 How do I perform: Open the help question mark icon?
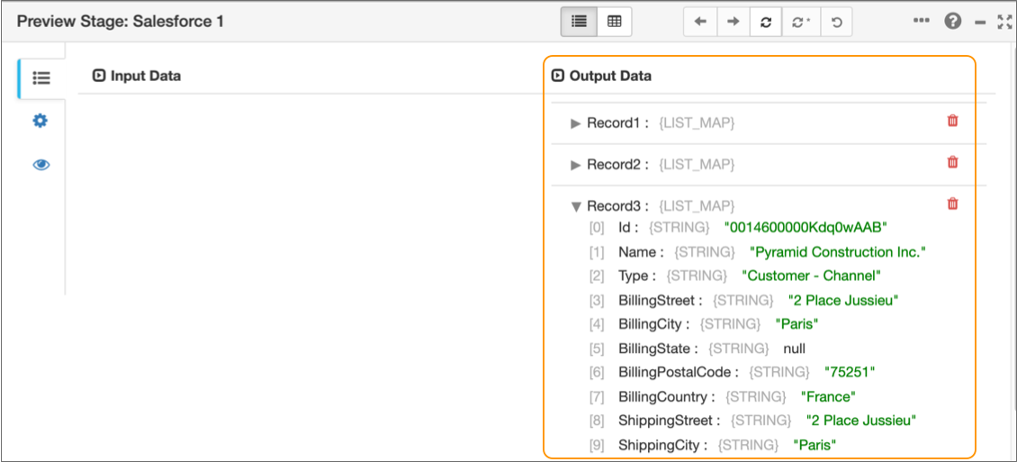953,21
